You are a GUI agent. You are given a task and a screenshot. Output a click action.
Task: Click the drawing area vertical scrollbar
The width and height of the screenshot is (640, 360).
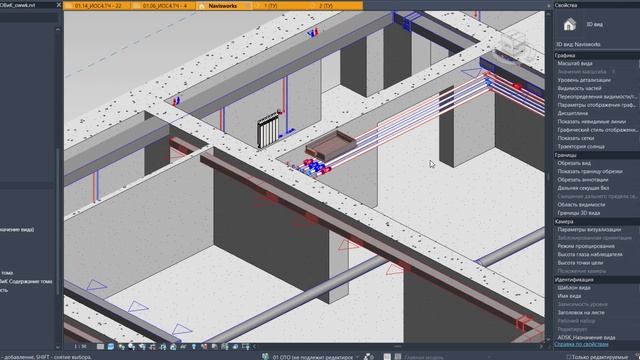coord(549,176)
